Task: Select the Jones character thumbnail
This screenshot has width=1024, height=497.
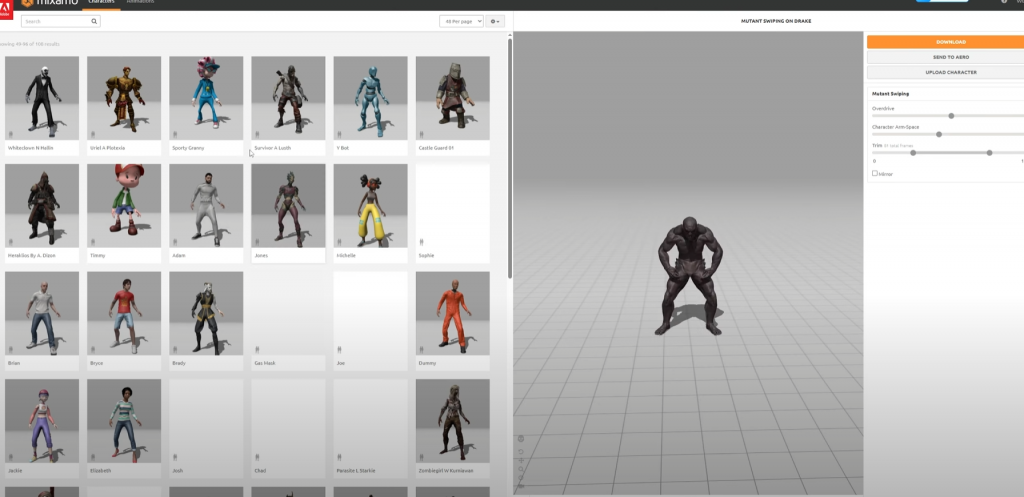Action: [288, 206]
